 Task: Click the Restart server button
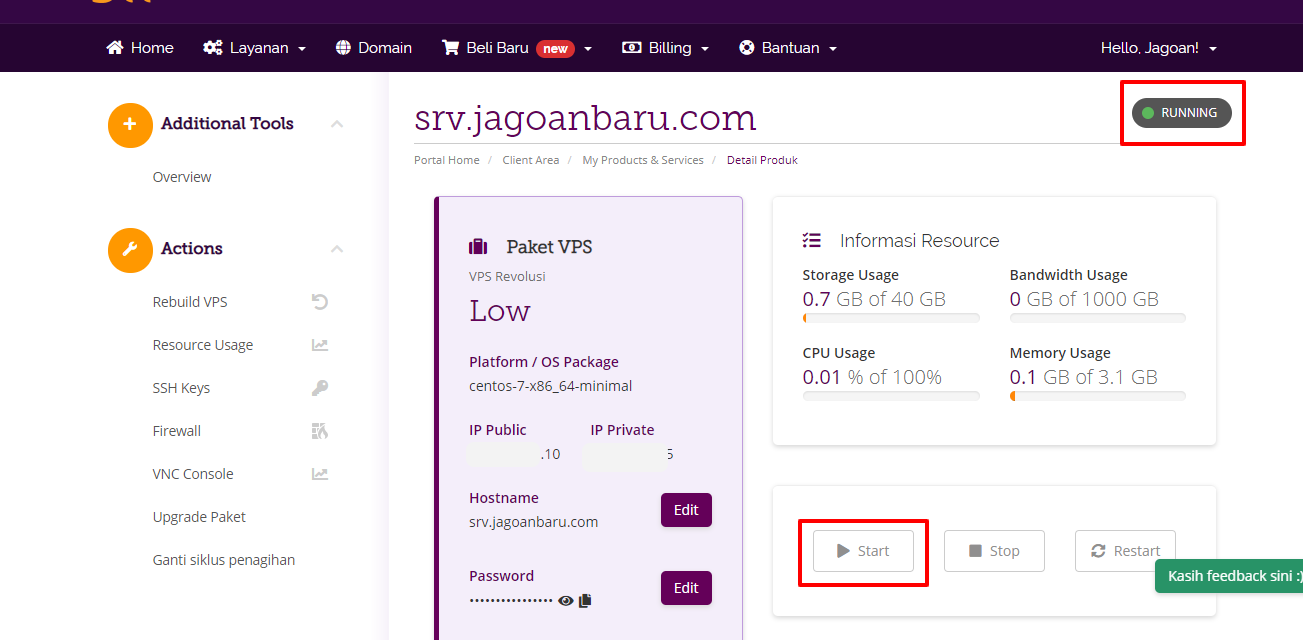tap(1125, 551)
